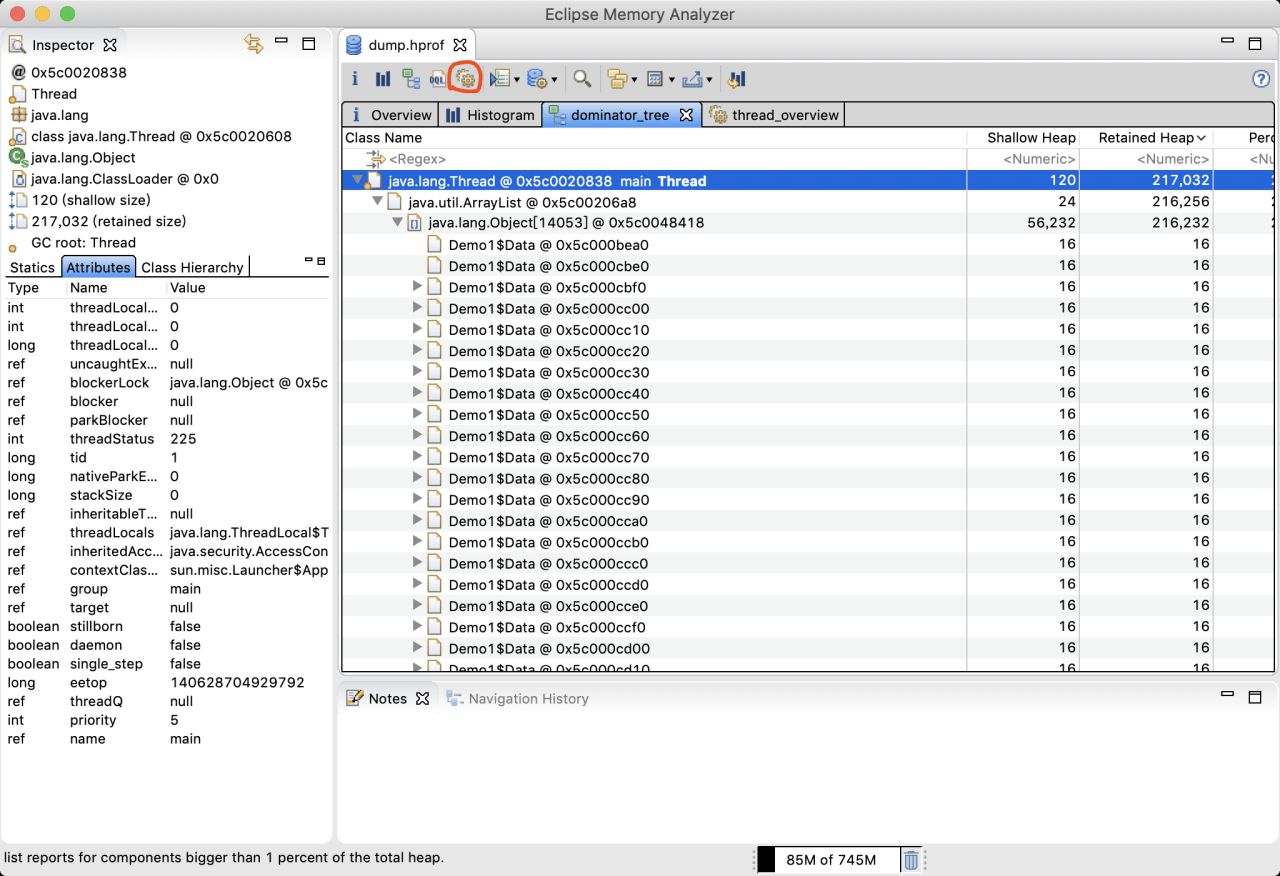The height and width of the screenshot is (876, 1280).
Task: Close the dominator_tree tab
Action: point(686,115)
